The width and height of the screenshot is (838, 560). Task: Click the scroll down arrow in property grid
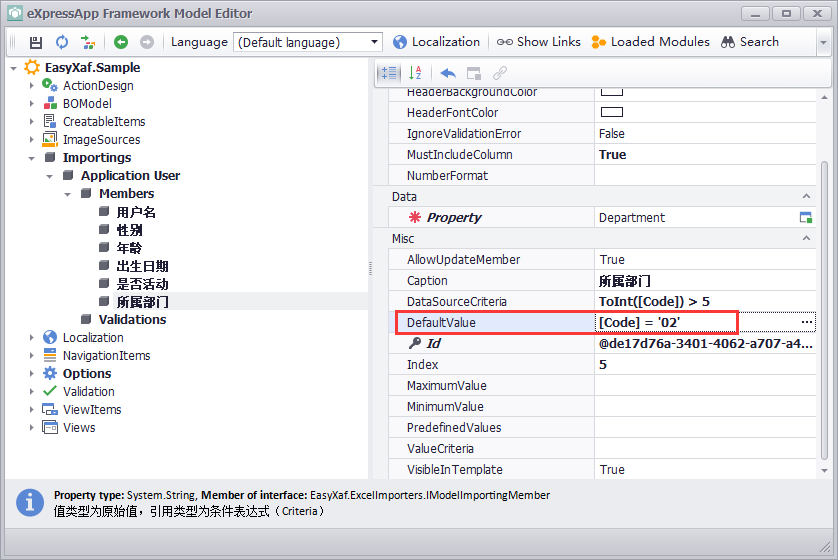point(824,471)
